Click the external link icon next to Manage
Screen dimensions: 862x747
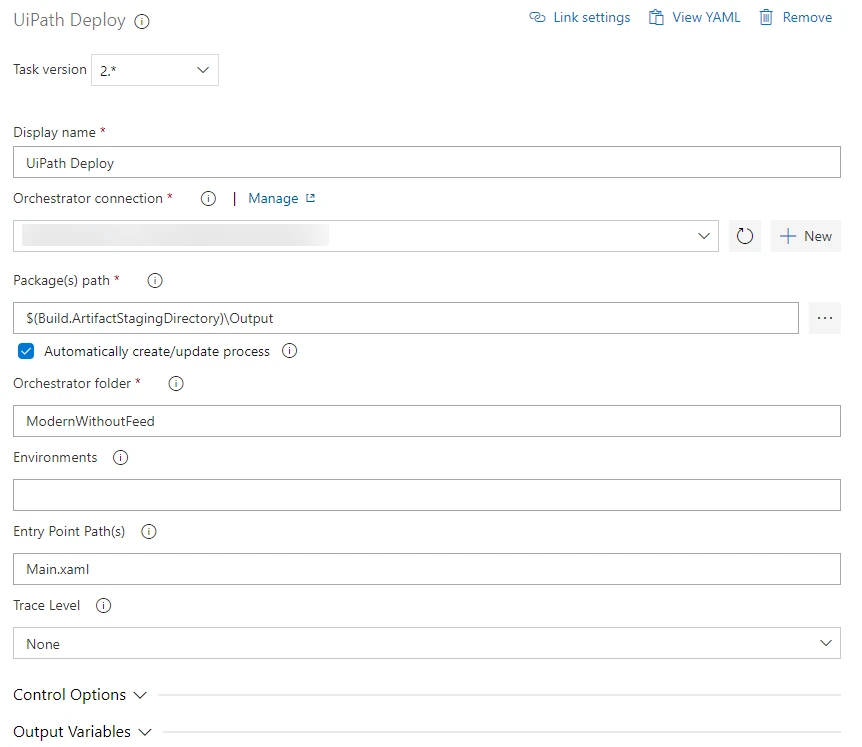(311, 198)
